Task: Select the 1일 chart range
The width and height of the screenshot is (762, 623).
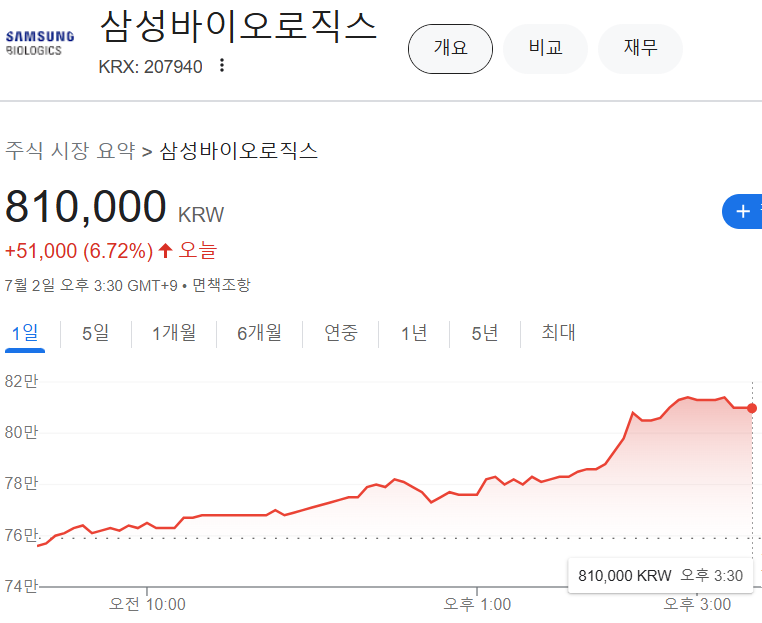Action: click(x=25, y=333)
